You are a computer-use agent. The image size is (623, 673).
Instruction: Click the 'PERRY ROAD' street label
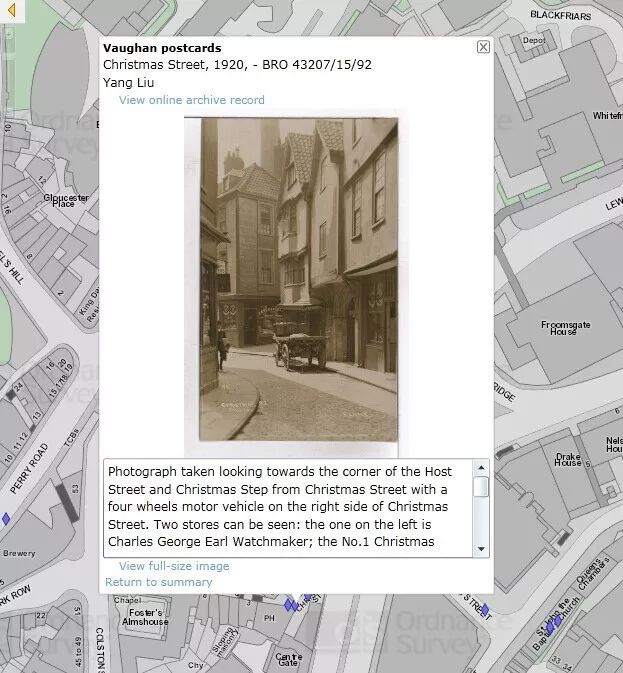[29, 468]
